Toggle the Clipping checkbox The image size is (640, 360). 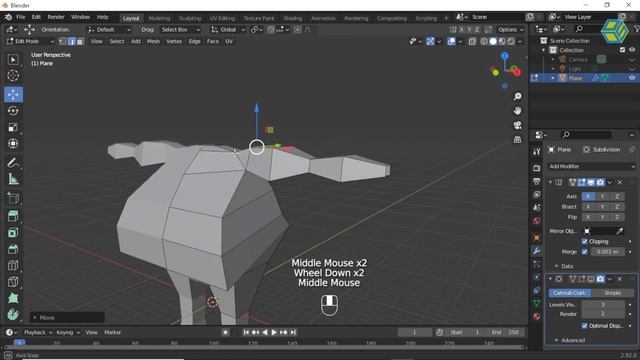click(x=584, y=242)
